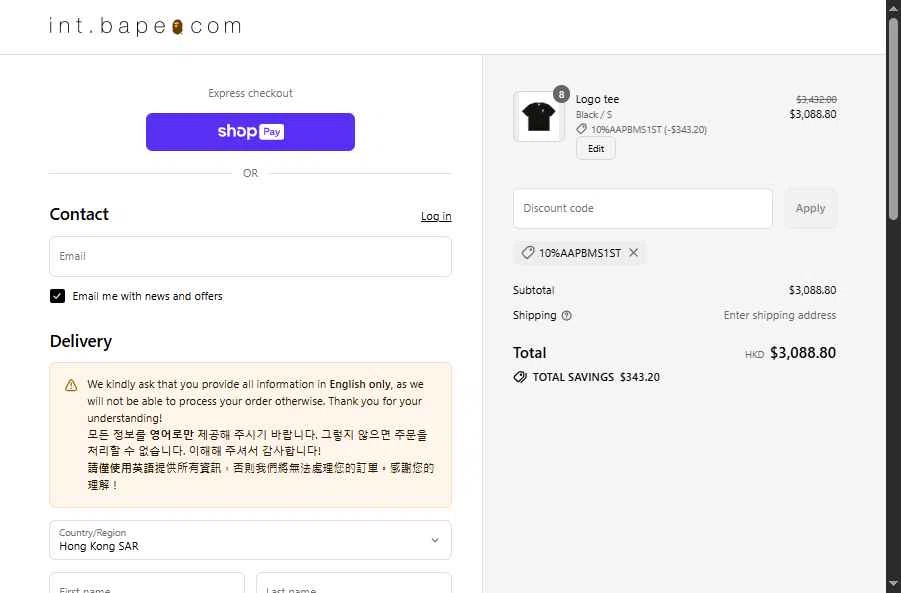Click the TOTAL SAVINGS tag icon
The height and width of the screenshot is (593, 901).
(520, 377)
